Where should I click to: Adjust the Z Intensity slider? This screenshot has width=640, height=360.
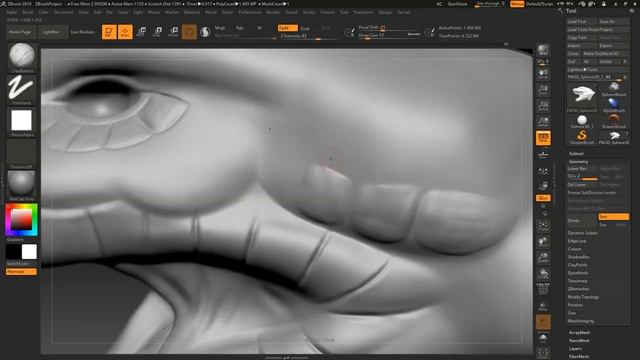point(309,36)
